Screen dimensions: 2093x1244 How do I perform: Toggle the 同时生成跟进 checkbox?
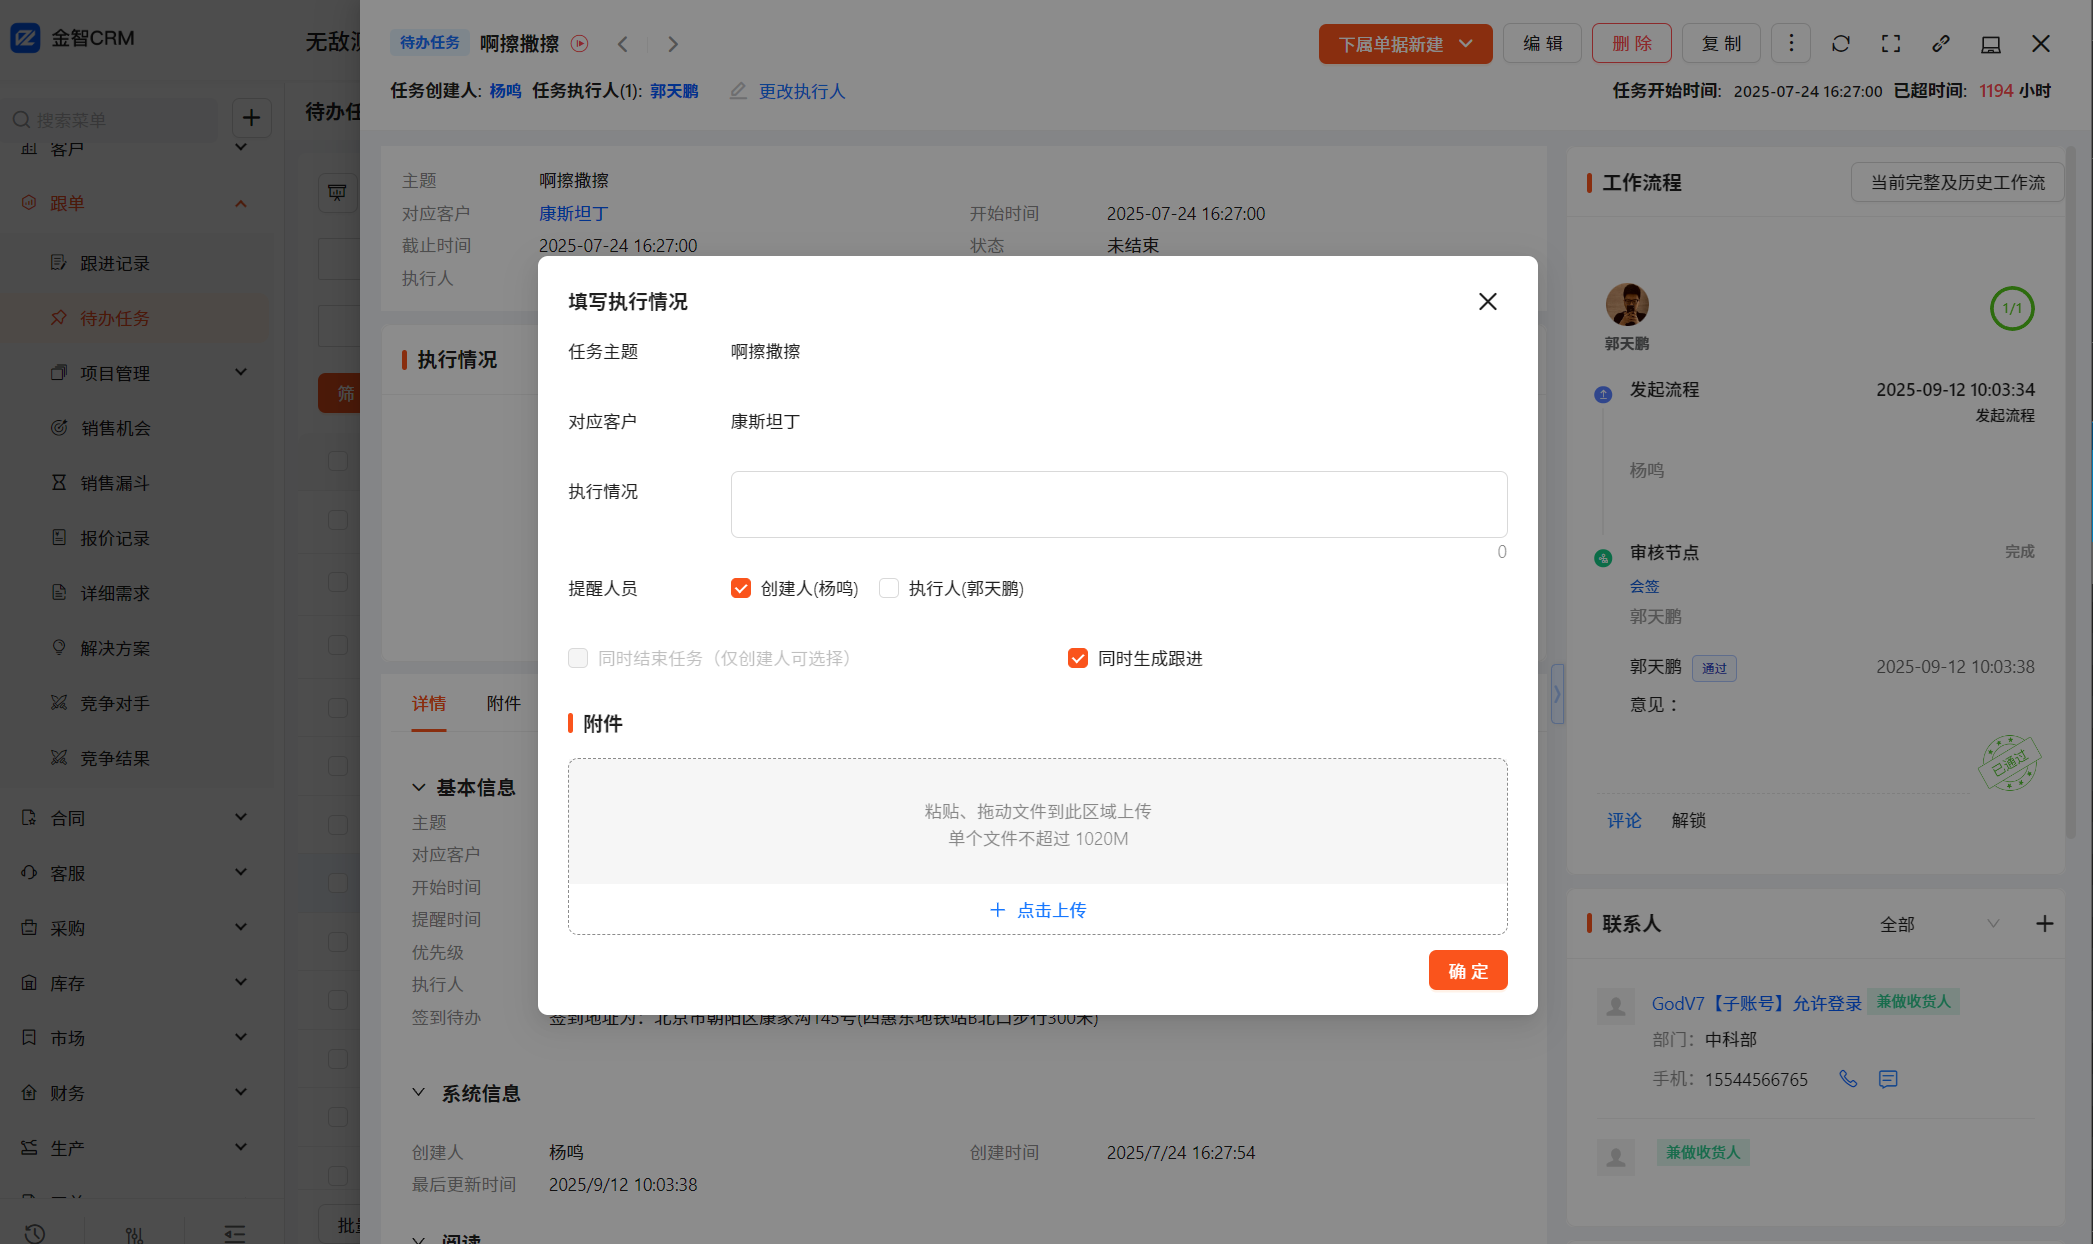point(1078,658)
